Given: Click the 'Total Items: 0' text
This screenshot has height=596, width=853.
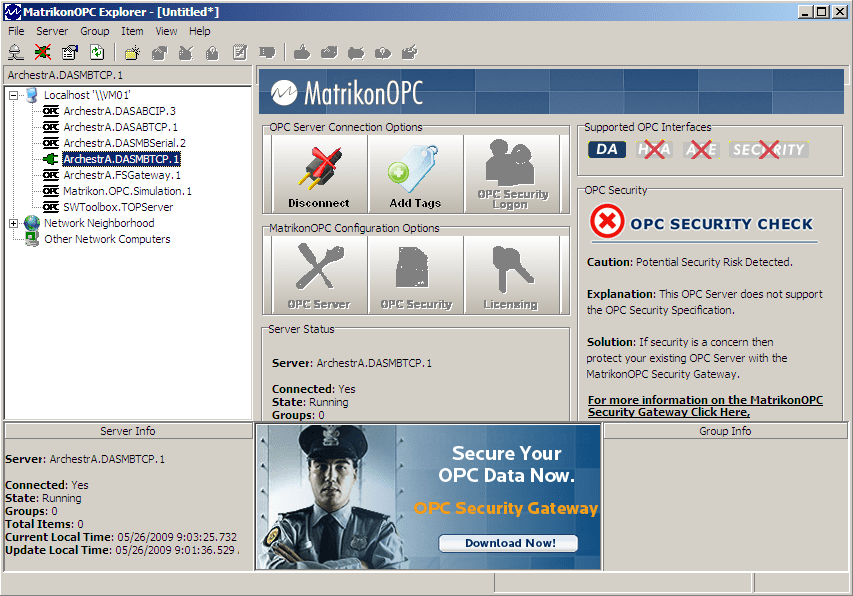Looking at the screenshot, I should [x=44, y=524].
